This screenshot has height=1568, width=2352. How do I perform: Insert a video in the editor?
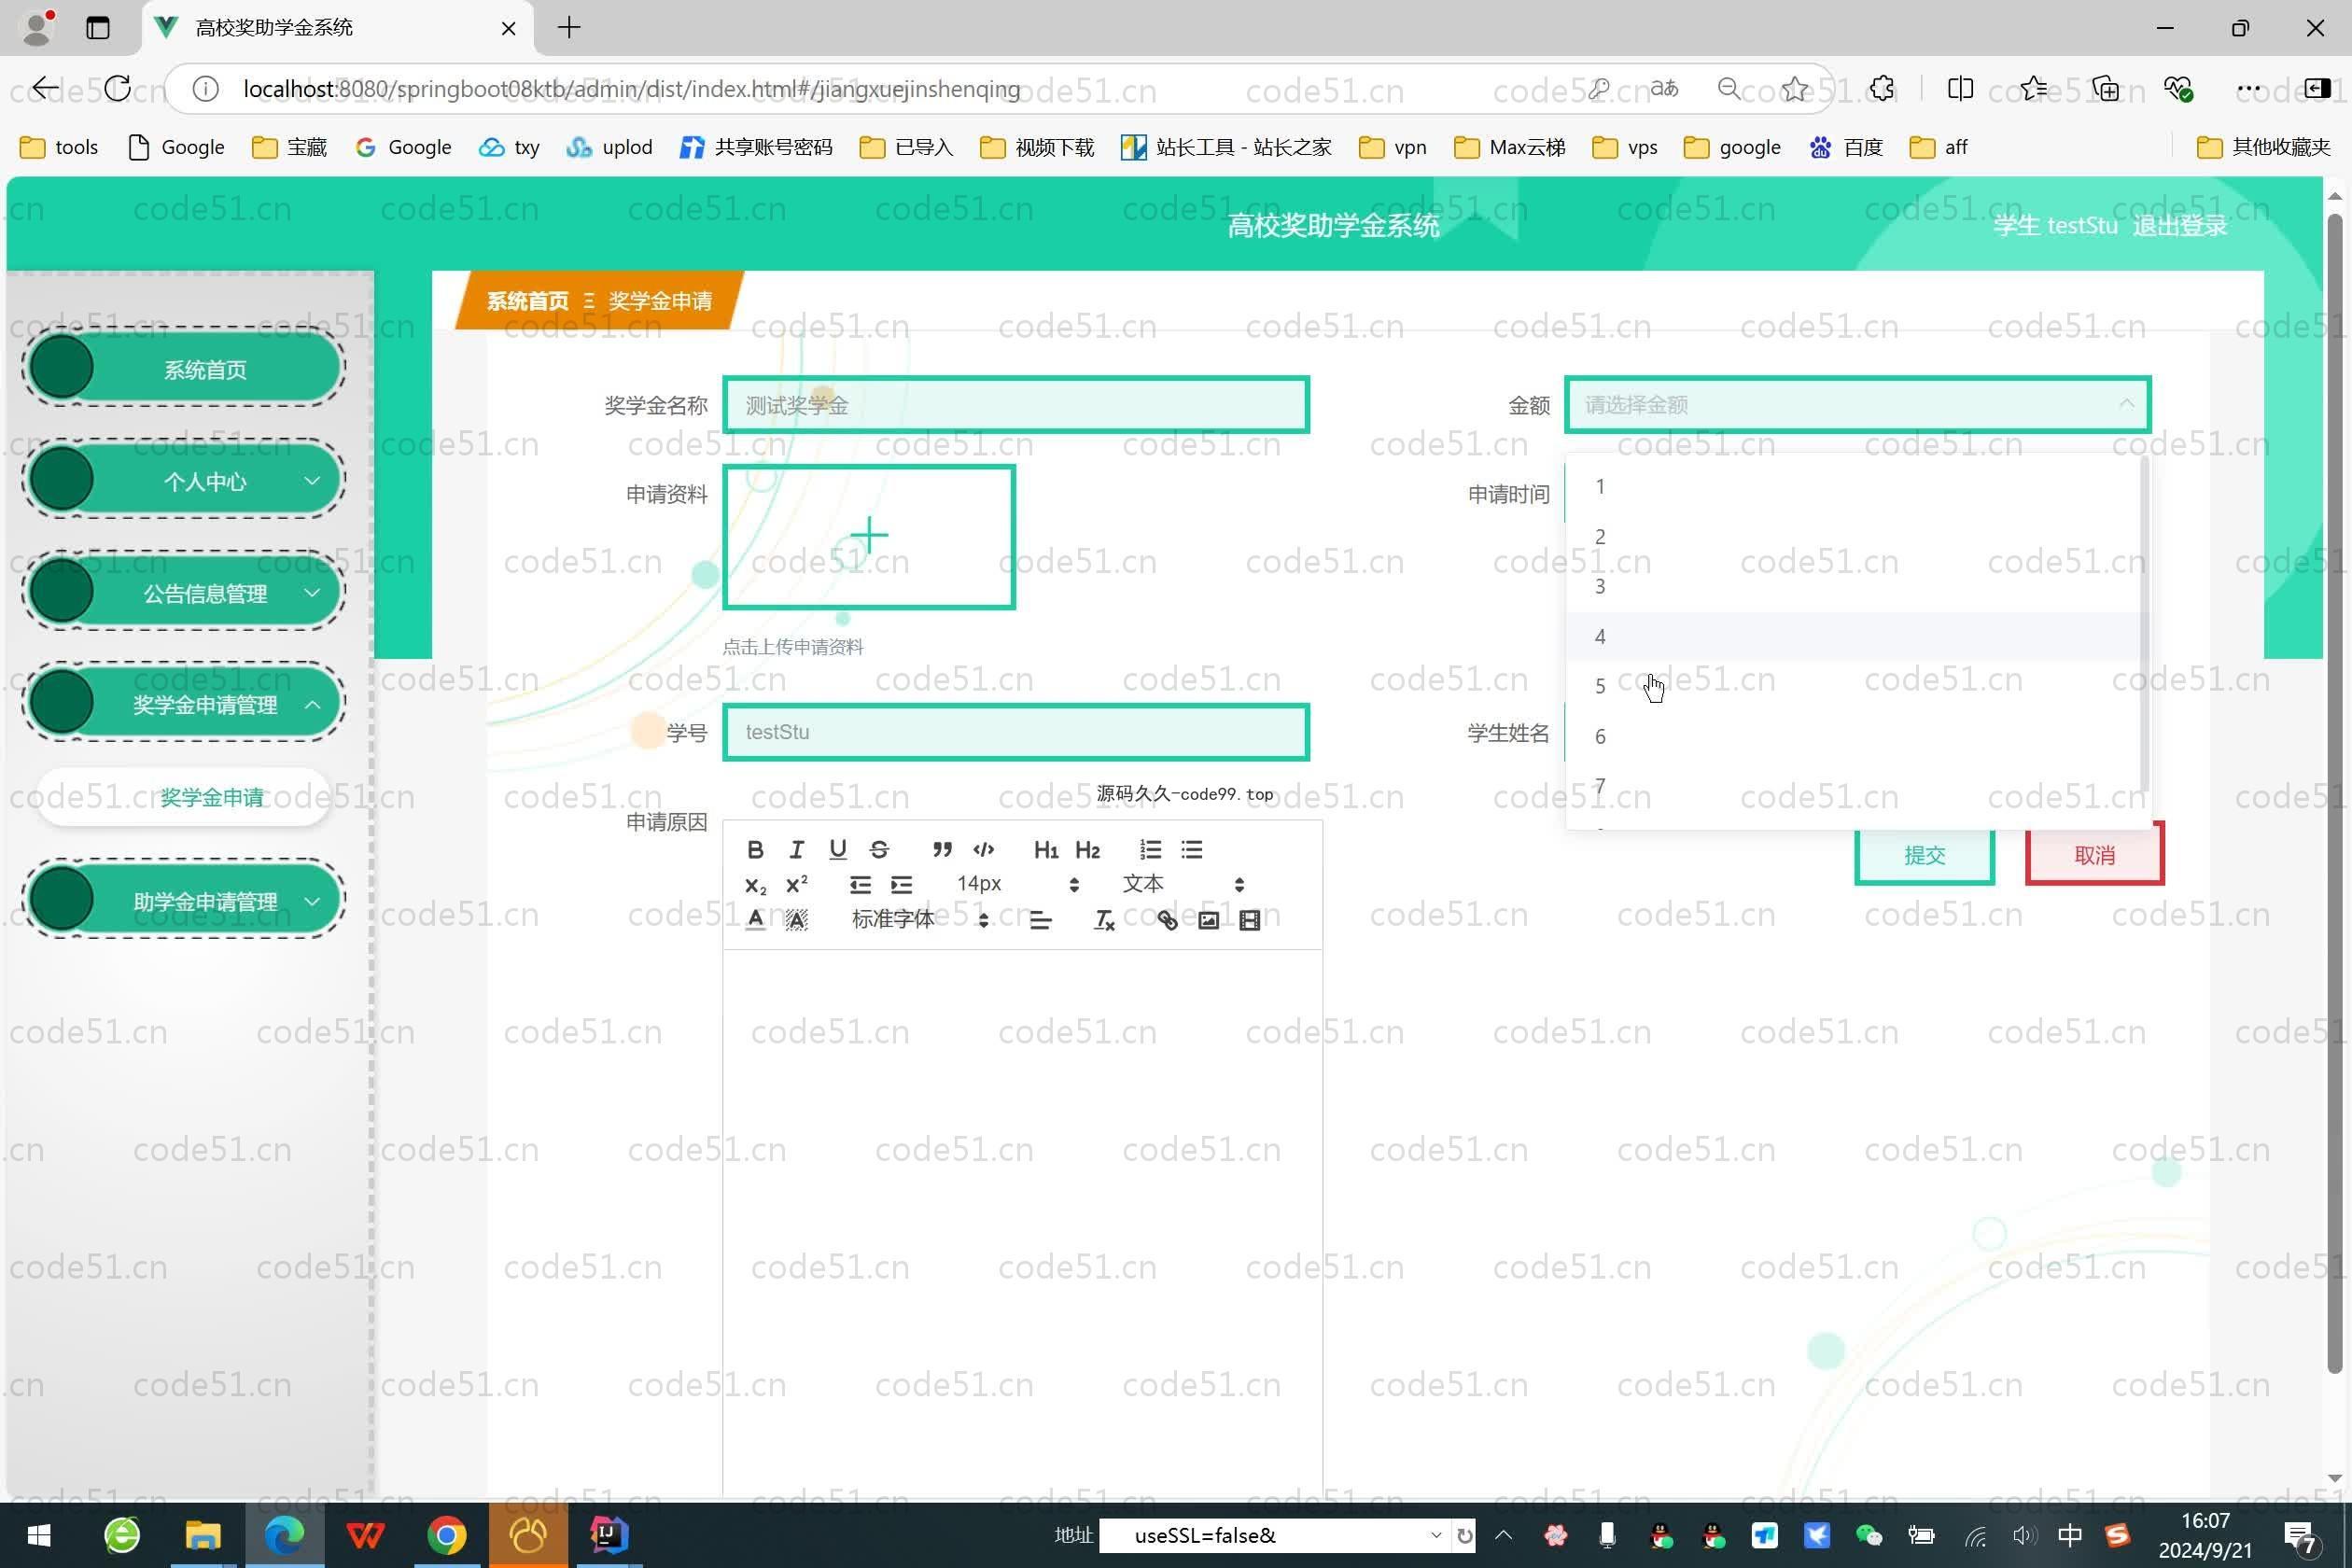[1250, 920]
